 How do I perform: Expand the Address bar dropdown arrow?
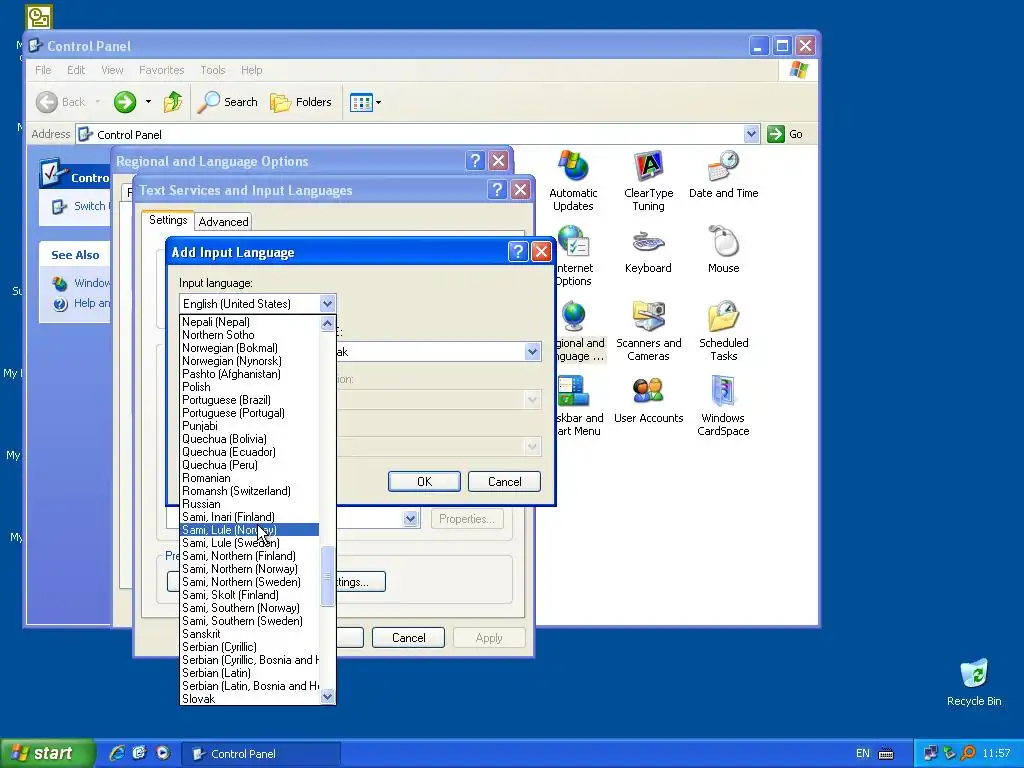(x=751, y=134)
